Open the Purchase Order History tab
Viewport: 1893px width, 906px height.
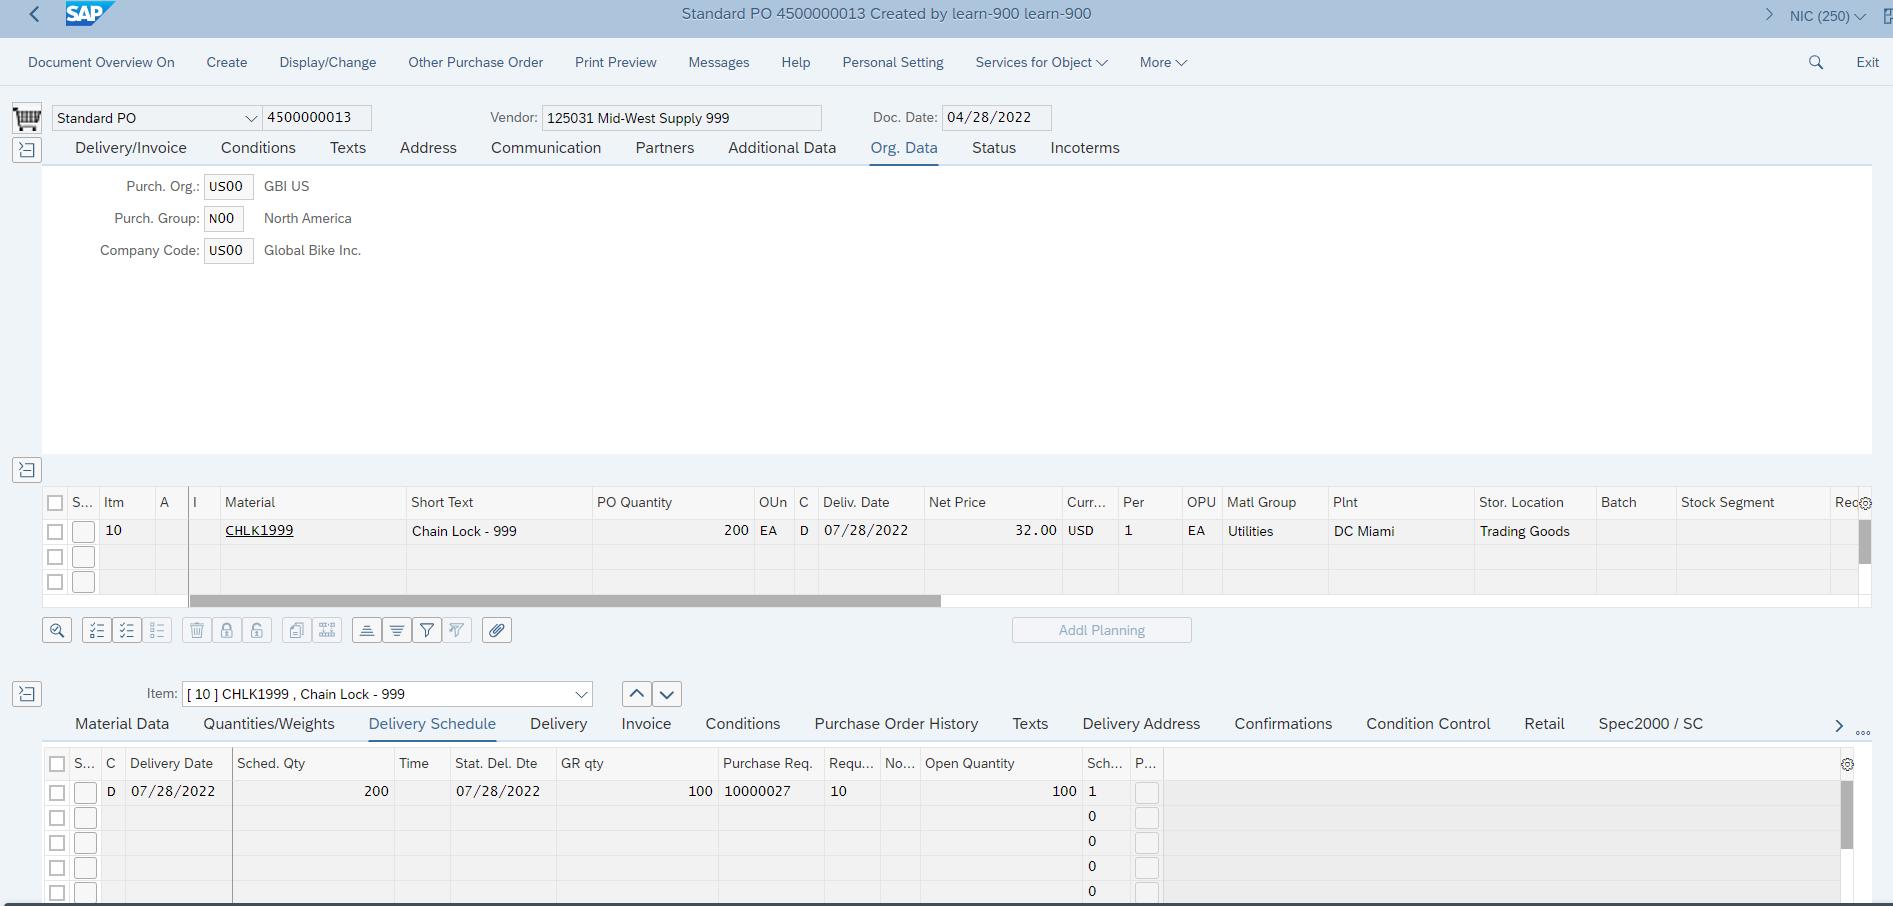(895, 723)
